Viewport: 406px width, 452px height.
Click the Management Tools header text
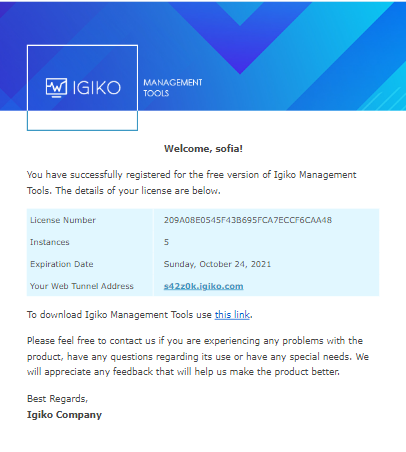click(x=173, y=88)
